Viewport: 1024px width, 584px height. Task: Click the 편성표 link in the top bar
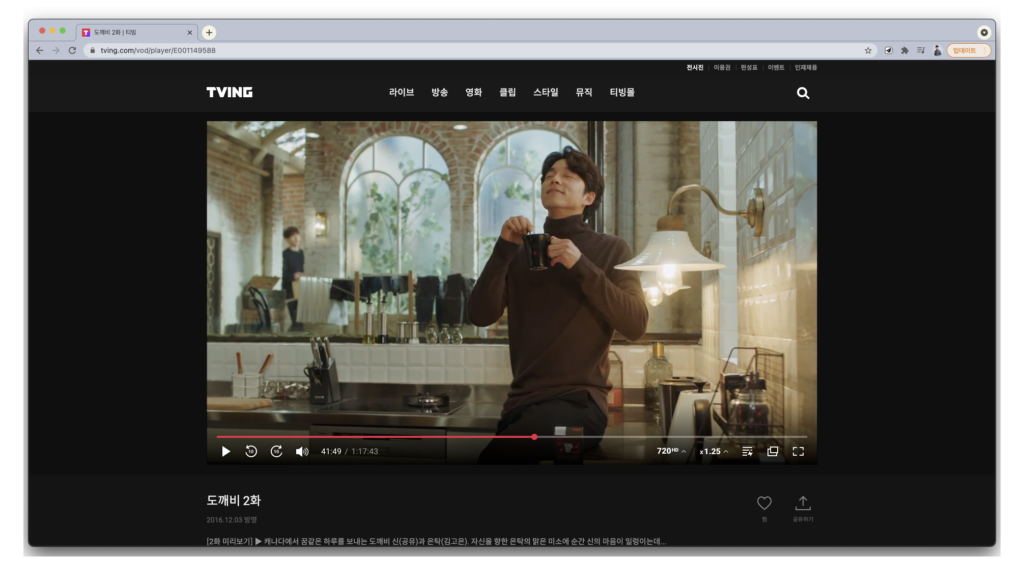click(x=749, y=67)
